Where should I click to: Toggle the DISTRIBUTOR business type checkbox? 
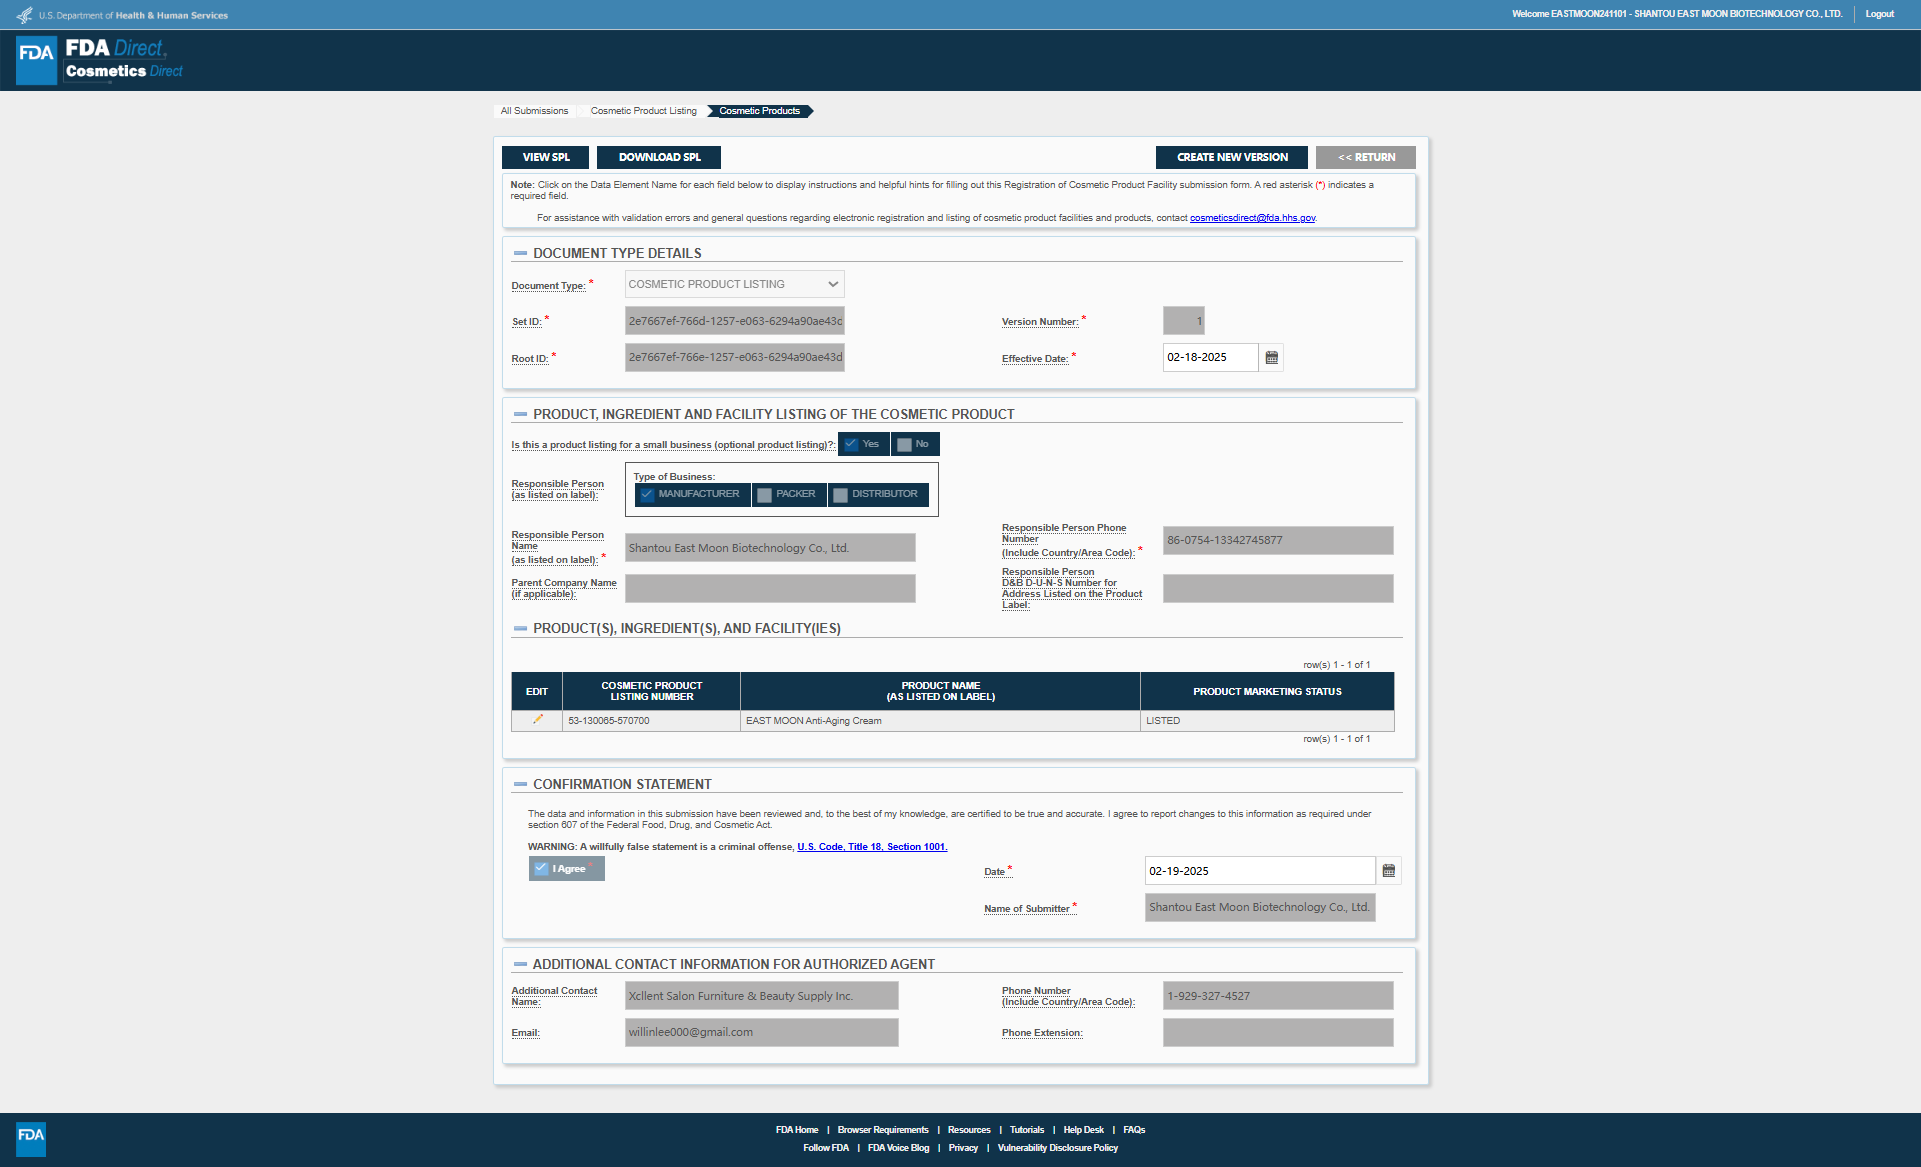[x=841, y=495]
